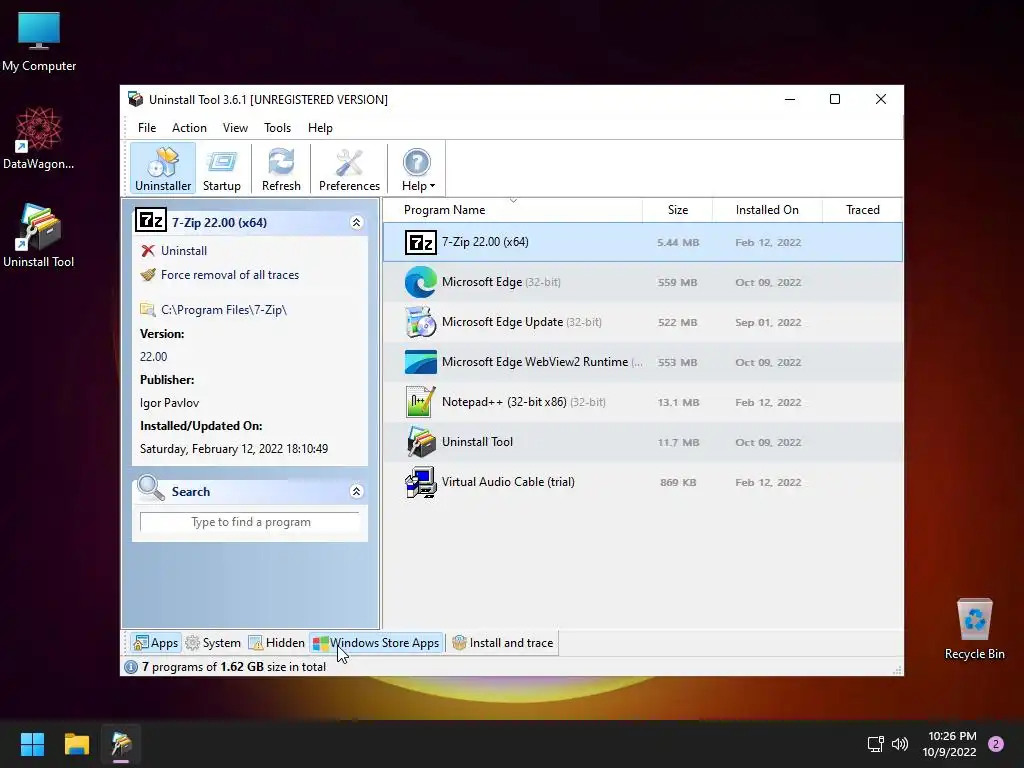Select Virtual Audio Cable (trial) entry

(508, 482)
